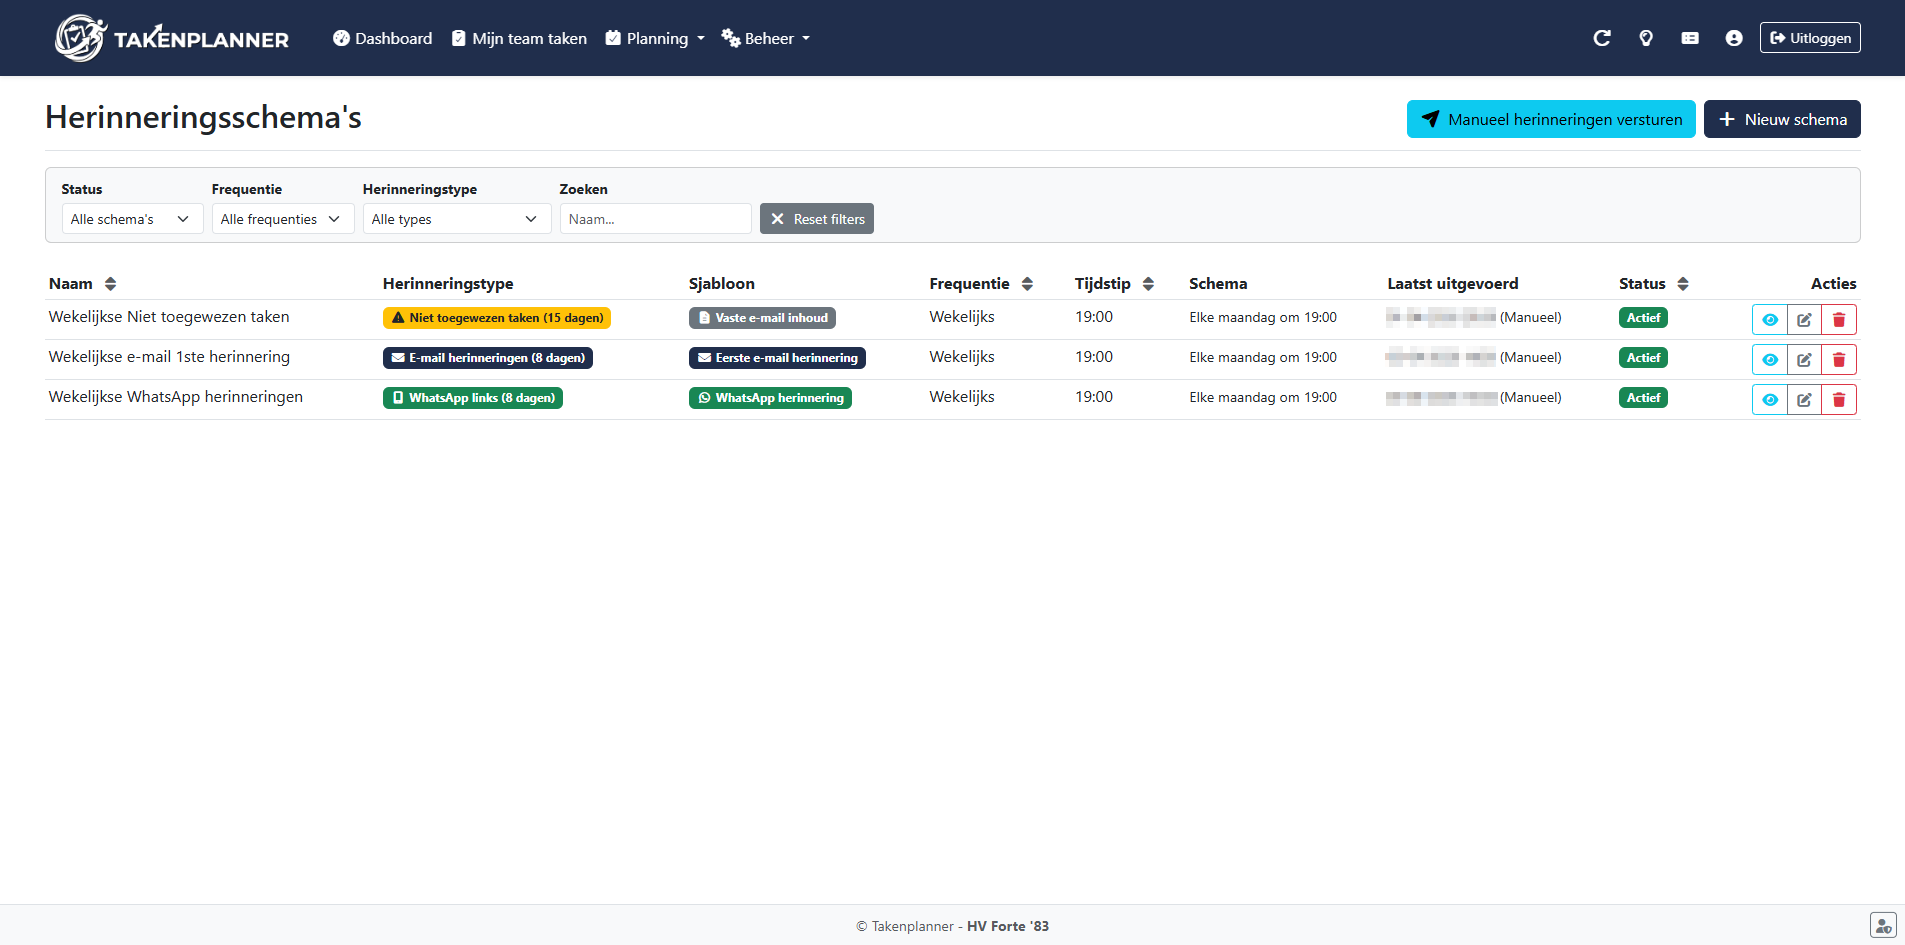Focus the Zoeken name search field
Viewport: 1905px width, 945px height.
[655, 219]
